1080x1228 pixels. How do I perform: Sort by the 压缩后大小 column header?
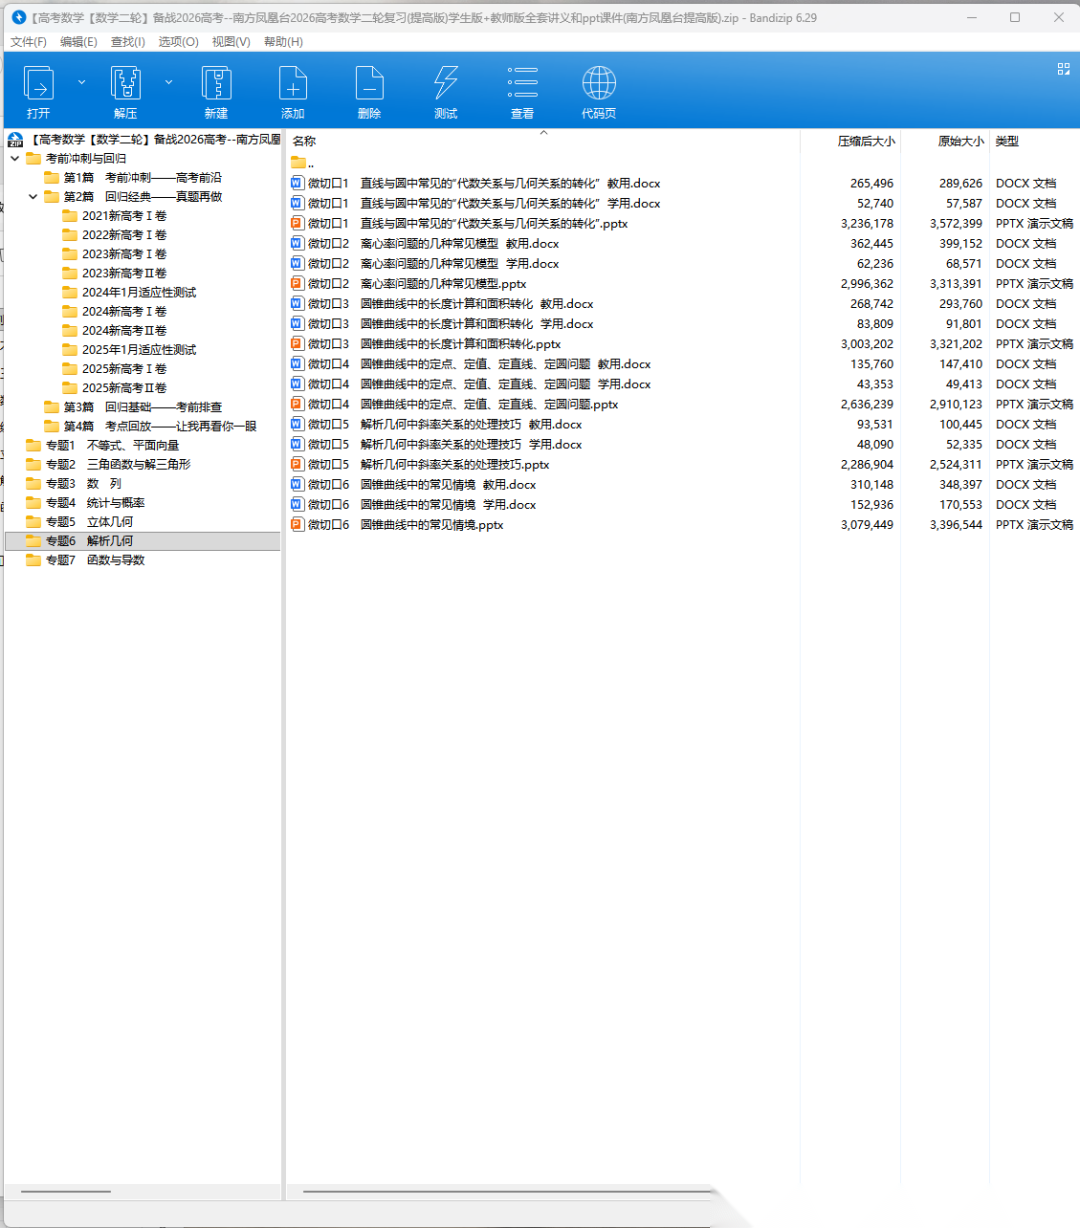[x=865, y=142]
